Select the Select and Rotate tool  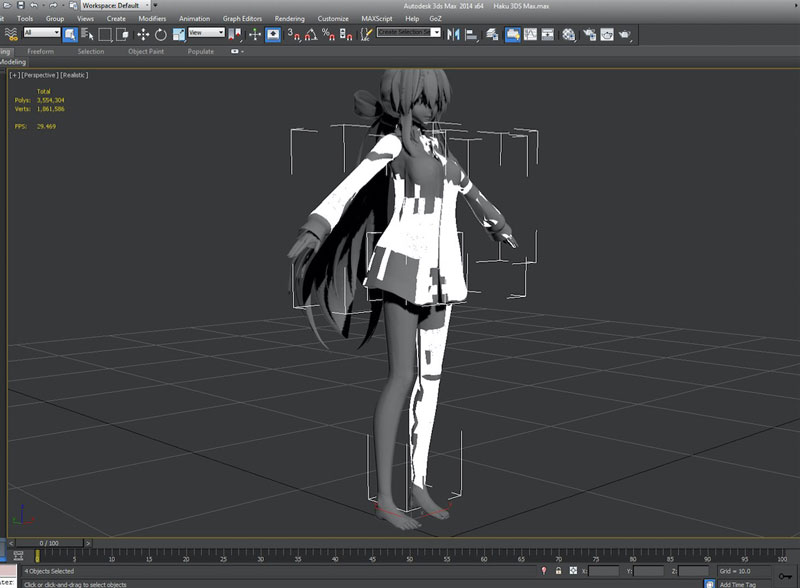tap(161, 34)
